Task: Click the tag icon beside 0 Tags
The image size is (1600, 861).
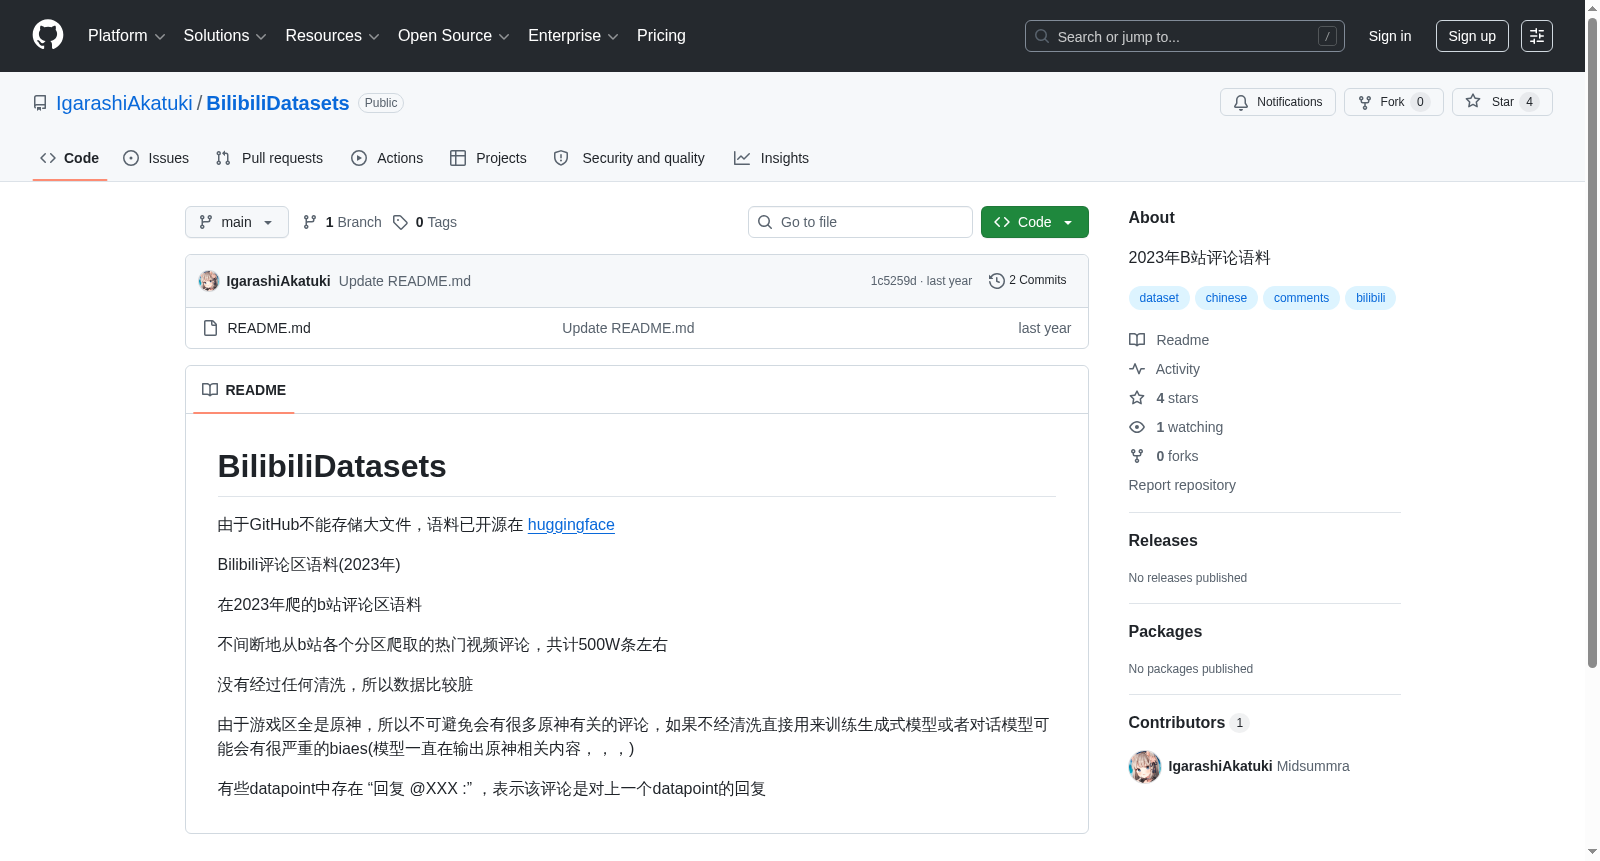Action: click(400, 222)
